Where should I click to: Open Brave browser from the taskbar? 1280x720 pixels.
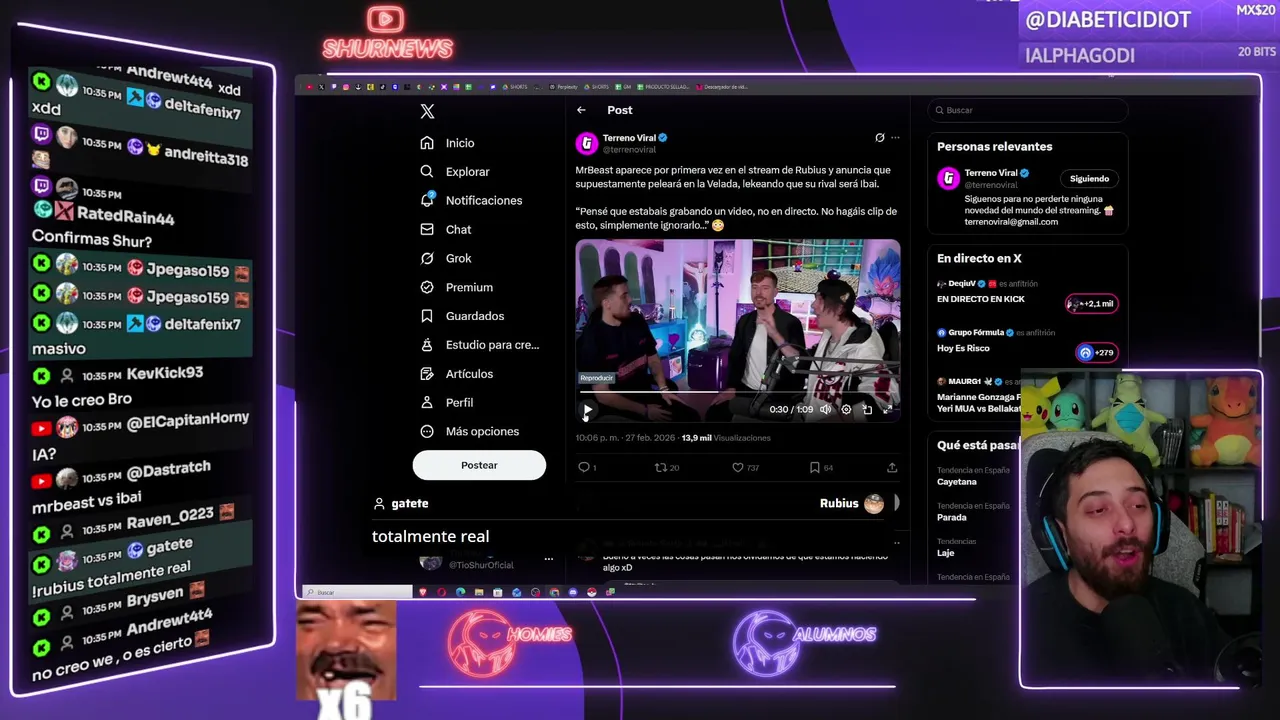[x=423, y=592]
